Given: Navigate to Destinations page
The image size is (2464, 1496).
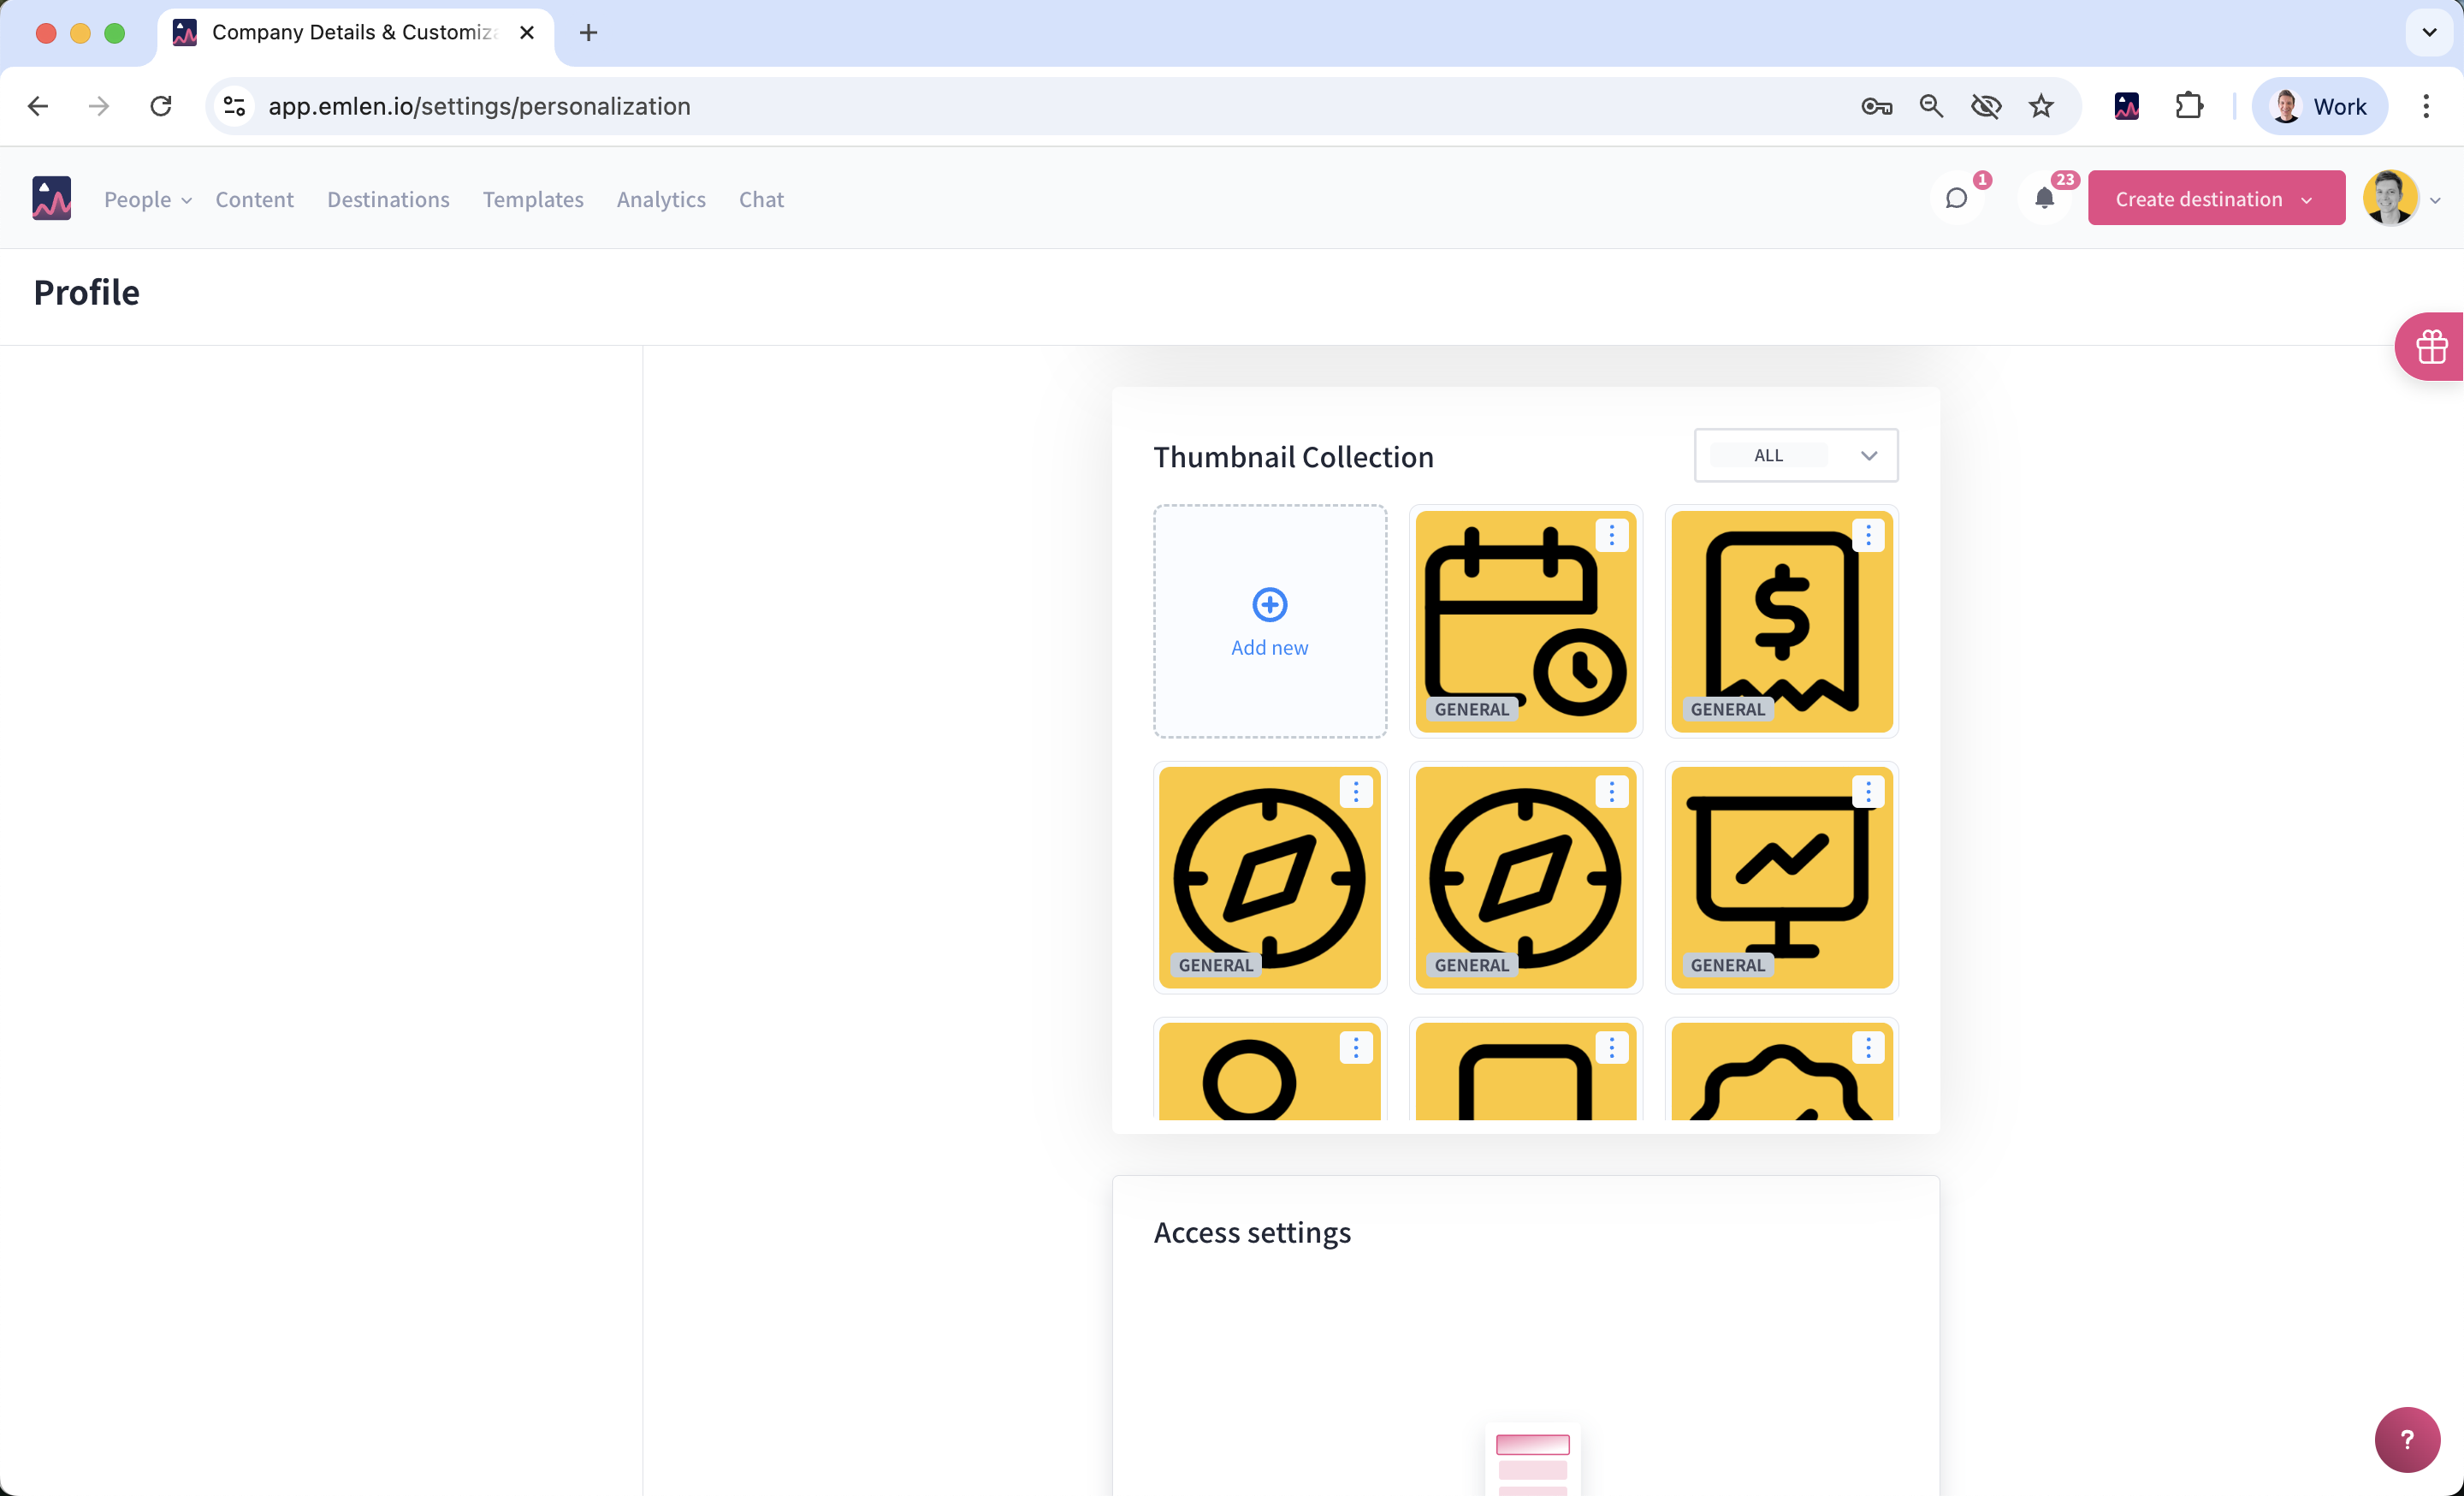Looking at the screenshot, I should pyautogui.click(x=388, y=200).
